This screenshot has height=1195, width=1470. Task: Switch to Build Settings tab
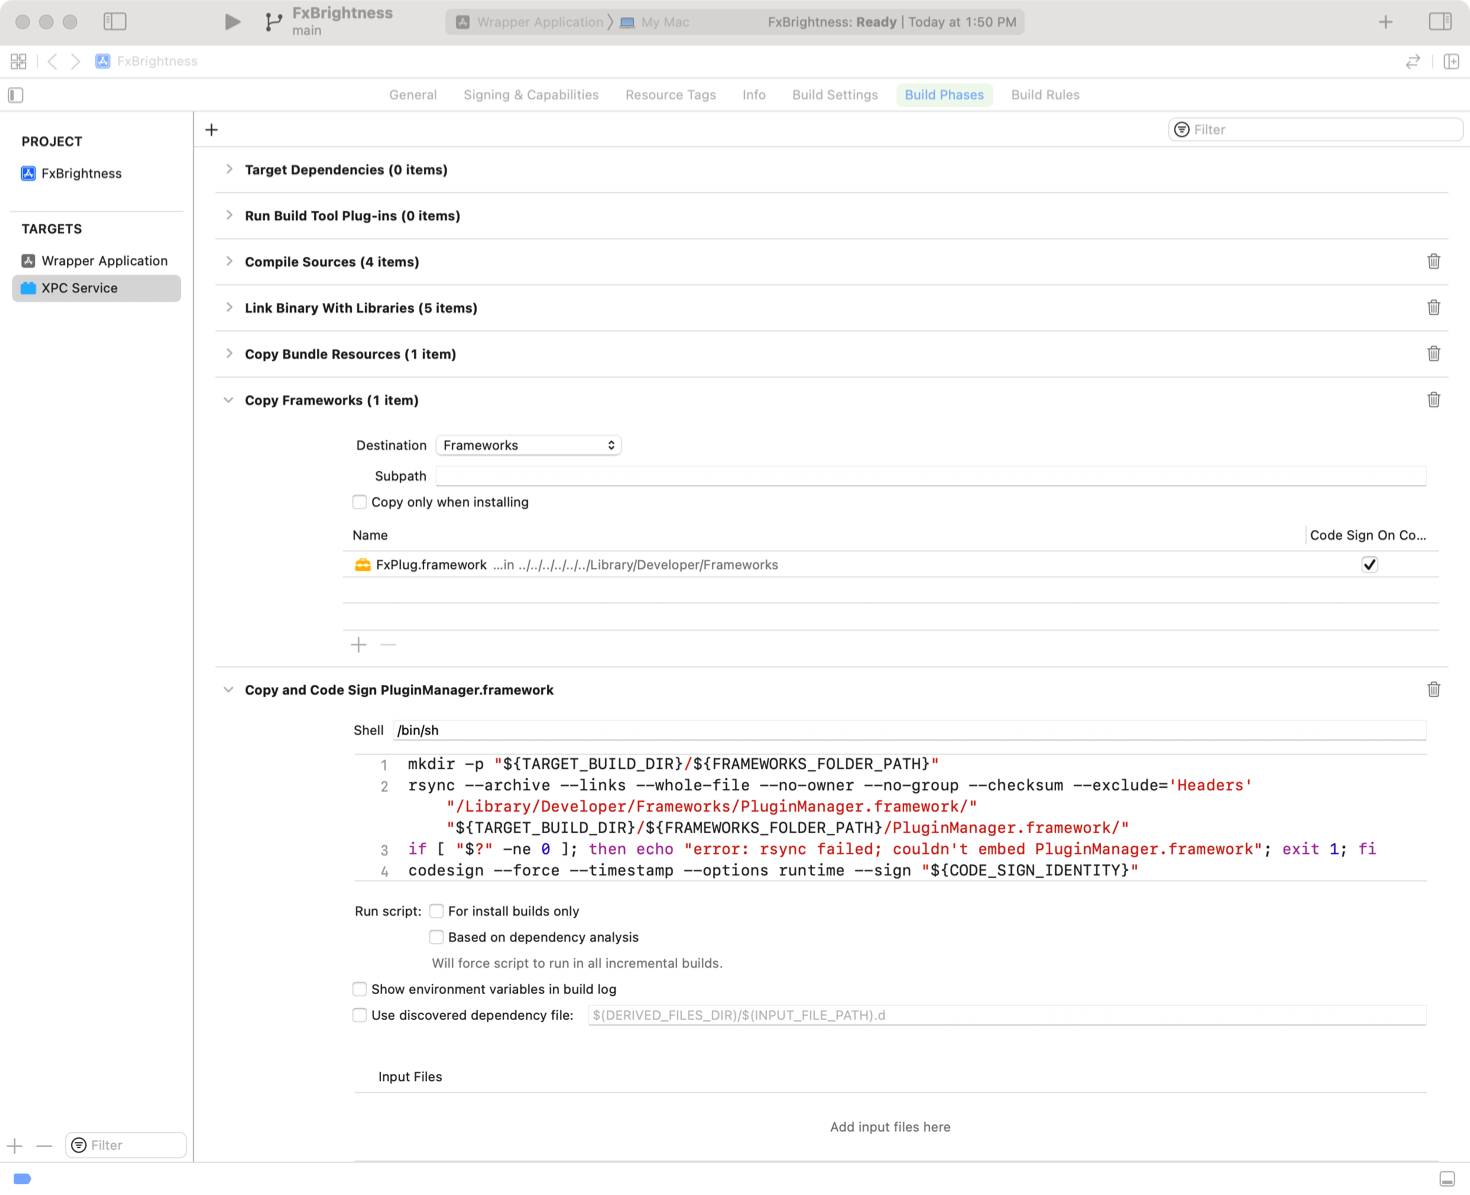[x=835, y=95]
